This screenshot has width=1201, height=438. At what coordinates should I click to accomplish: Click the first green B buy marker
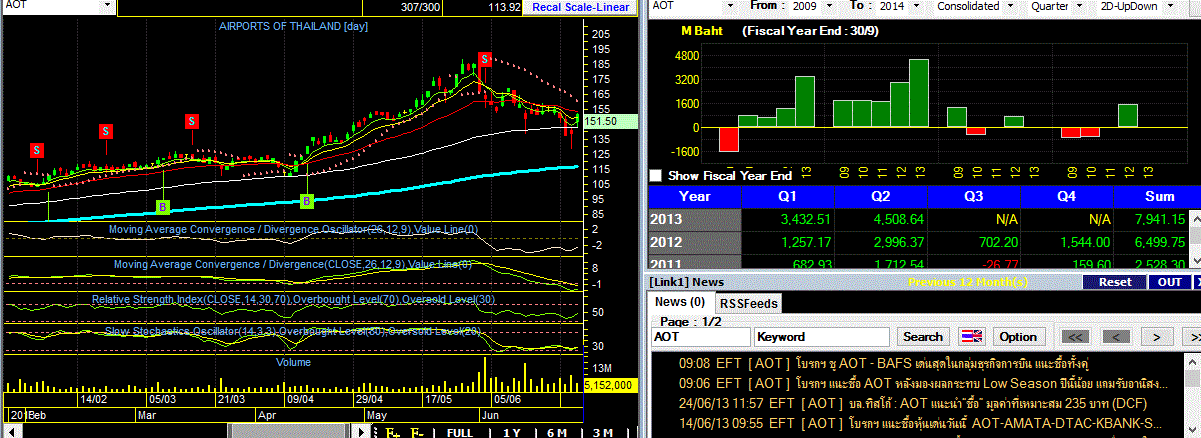pos(162,207)
